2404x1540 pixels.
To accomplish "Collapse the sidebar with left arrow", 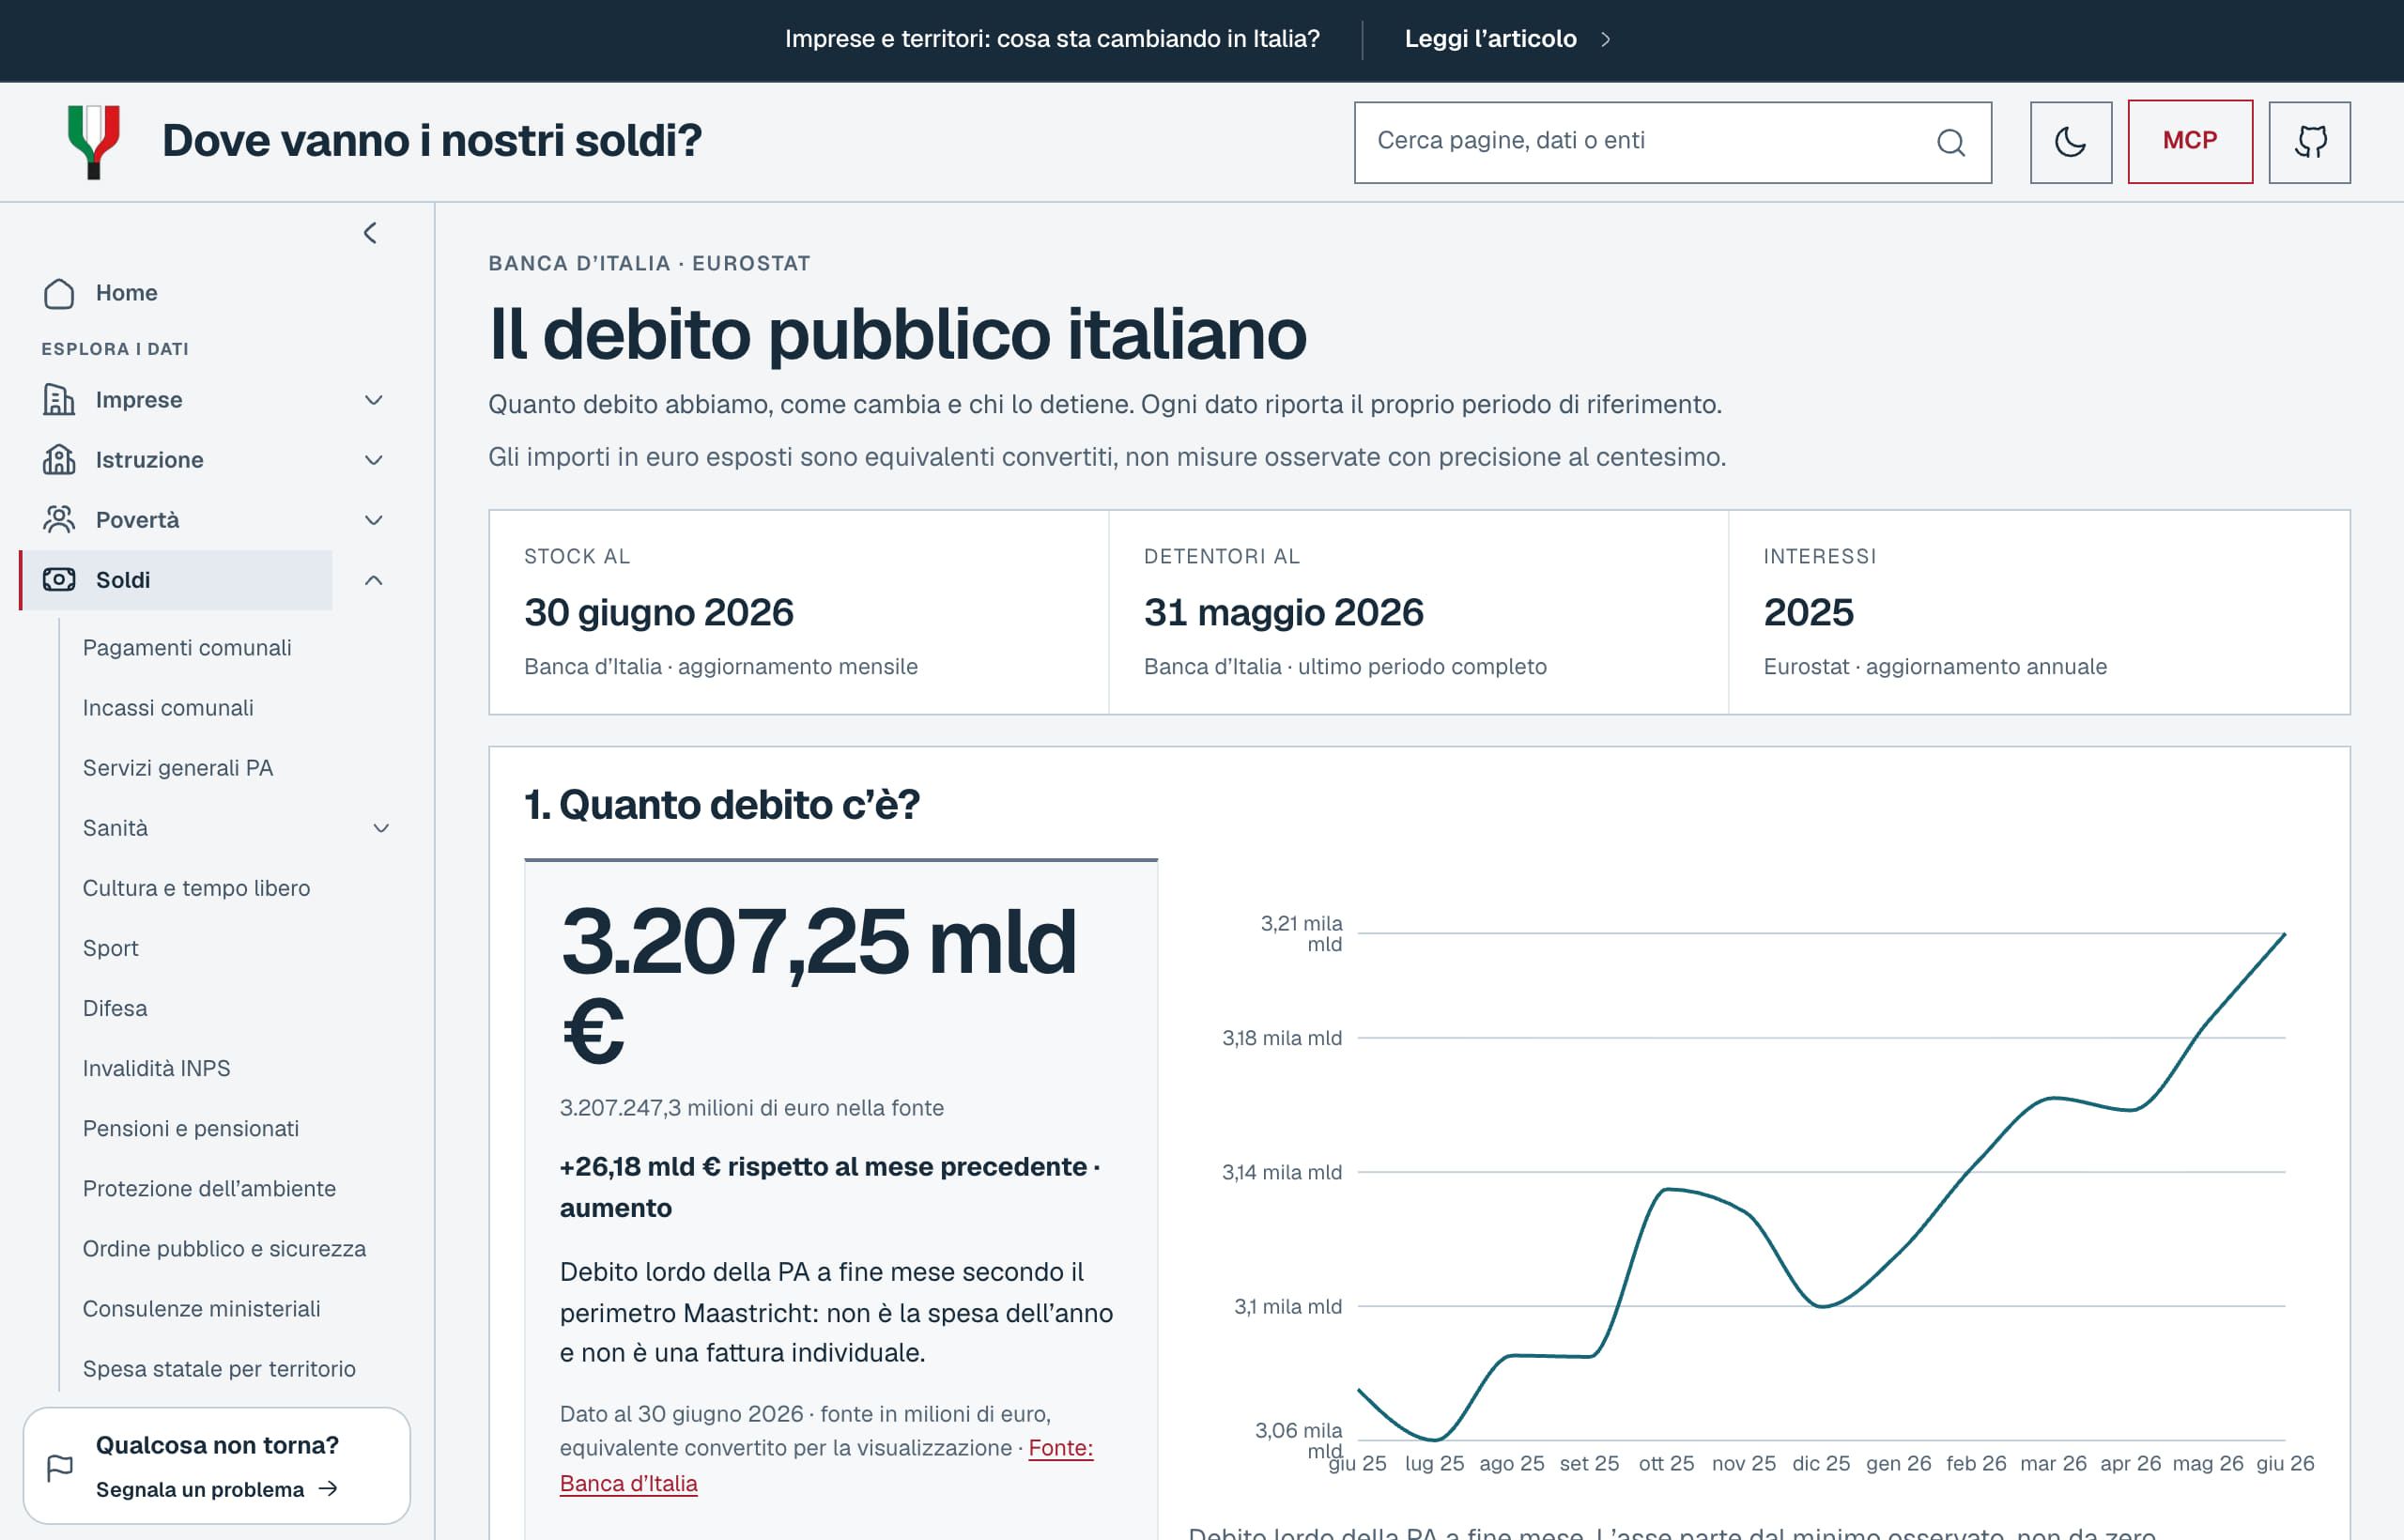I will pos(370,233).
